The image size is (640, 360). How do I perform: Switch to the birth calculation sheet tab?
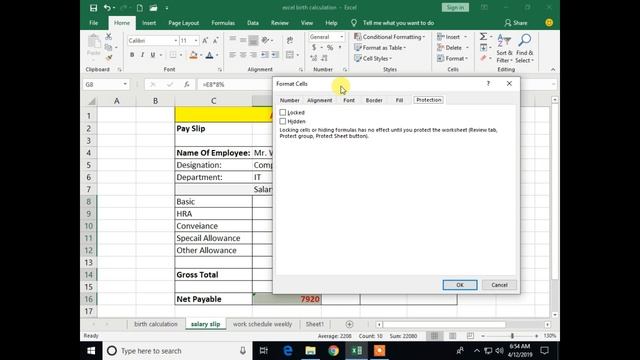156,324
